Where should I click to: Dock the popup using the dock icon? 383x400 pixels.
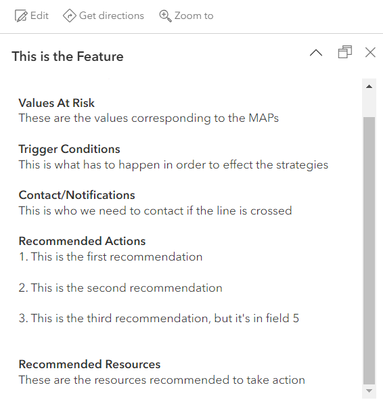(x=345, y=52)
